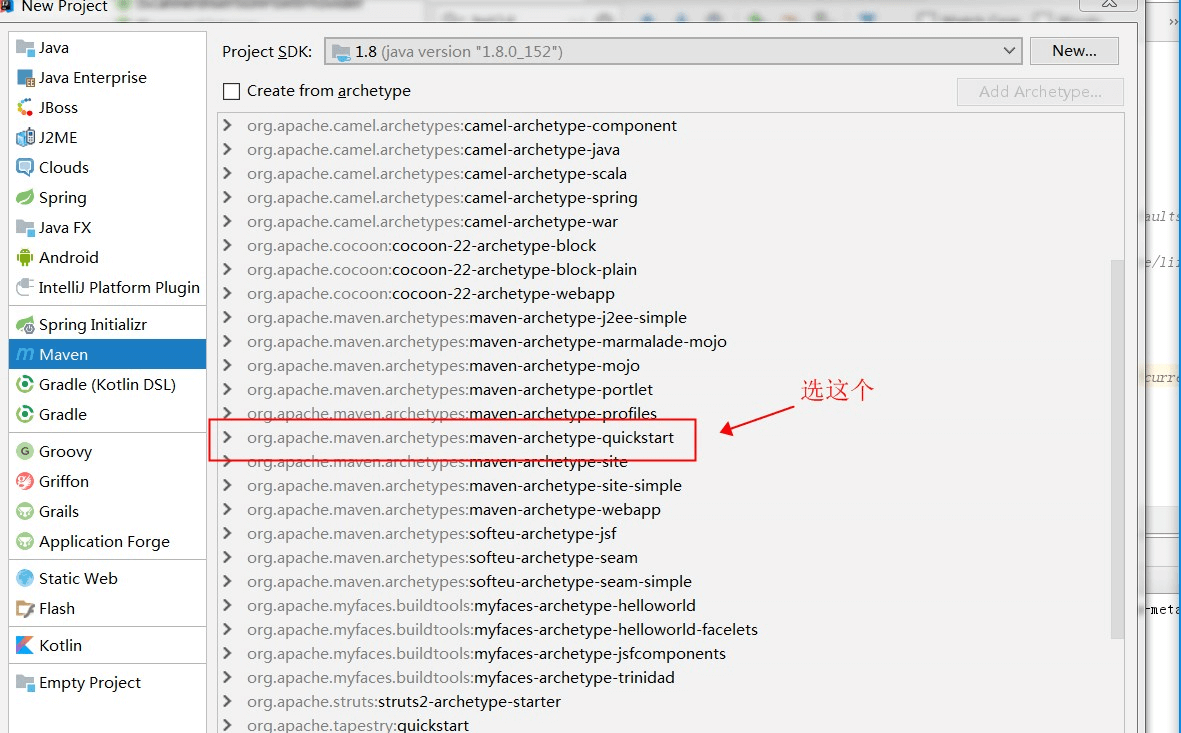Click the Java FX icon
The image size is (1181, 733).
(25, 228)
